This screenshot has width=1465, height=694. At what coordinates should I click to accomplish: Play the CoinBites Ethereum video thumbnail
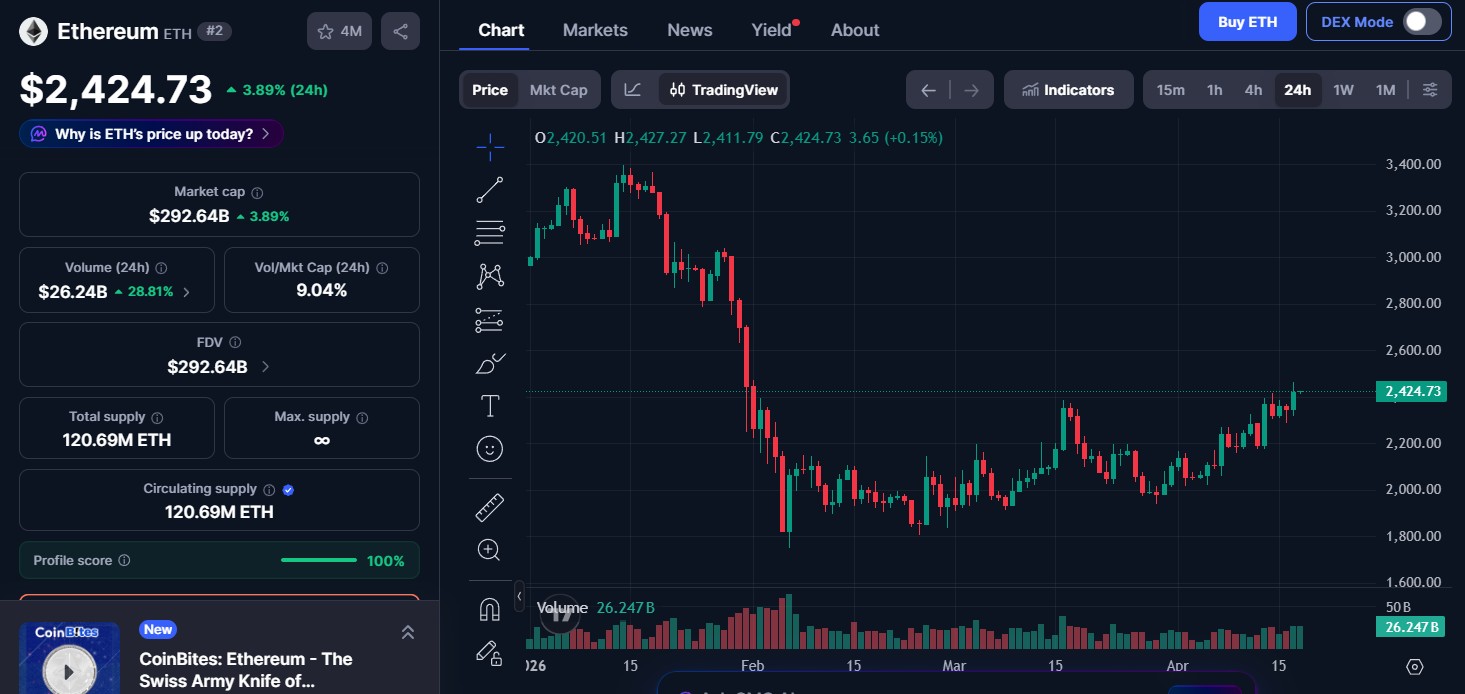(x=68, y=669)
